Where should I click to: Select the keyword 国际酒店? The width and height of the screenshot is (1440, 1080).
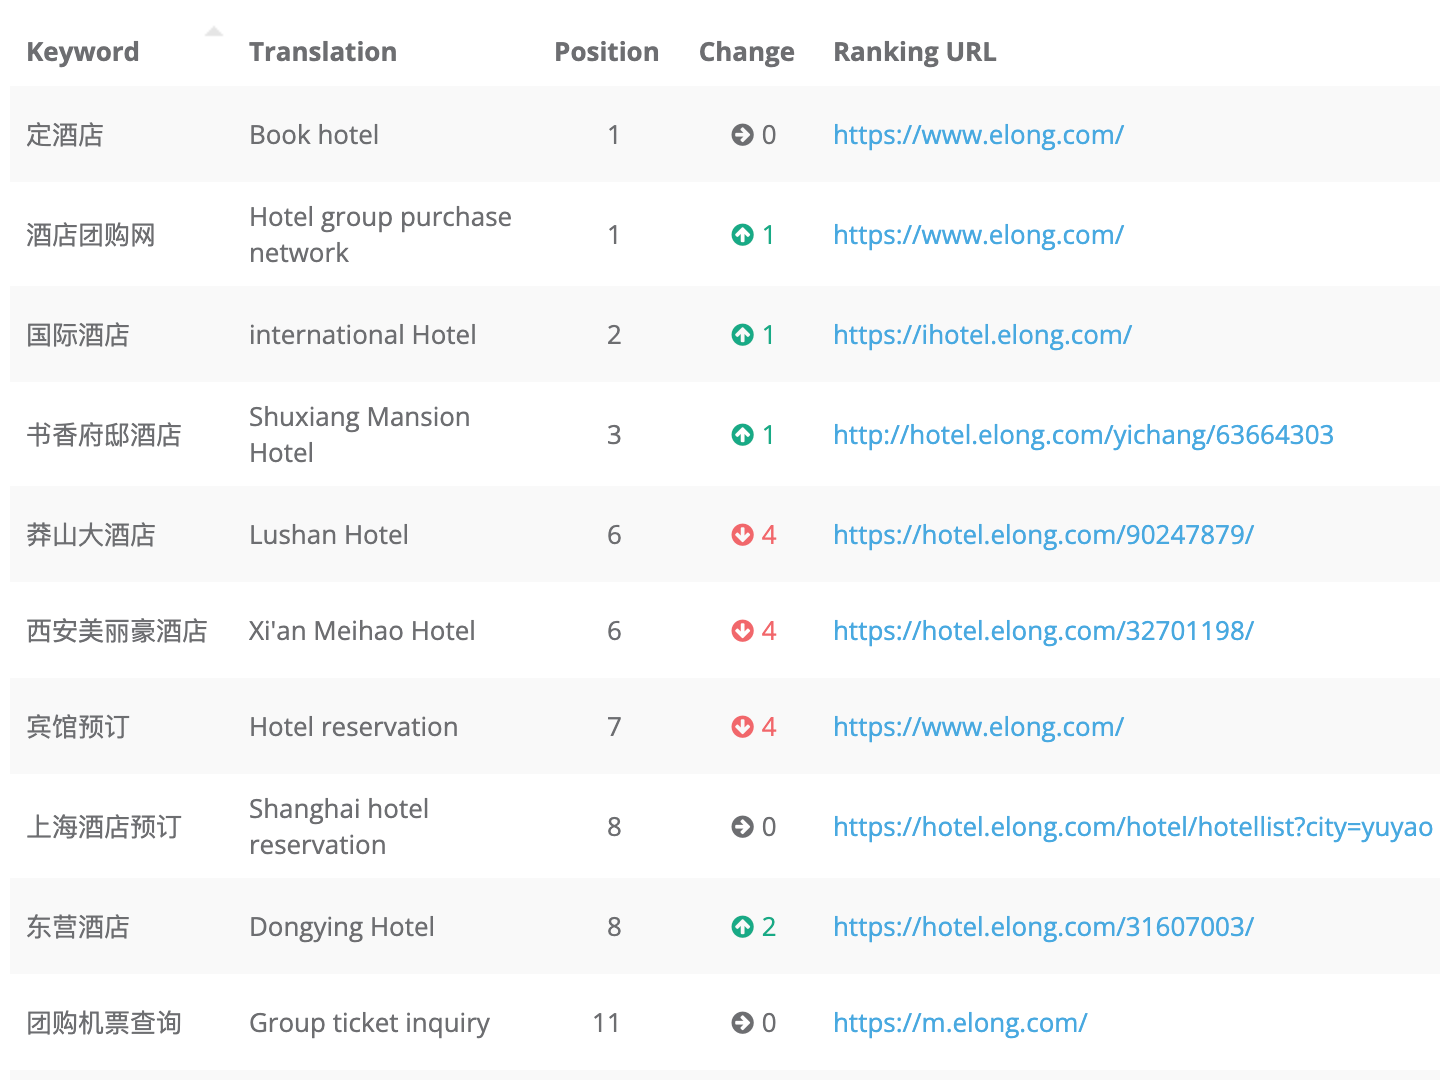78,335
